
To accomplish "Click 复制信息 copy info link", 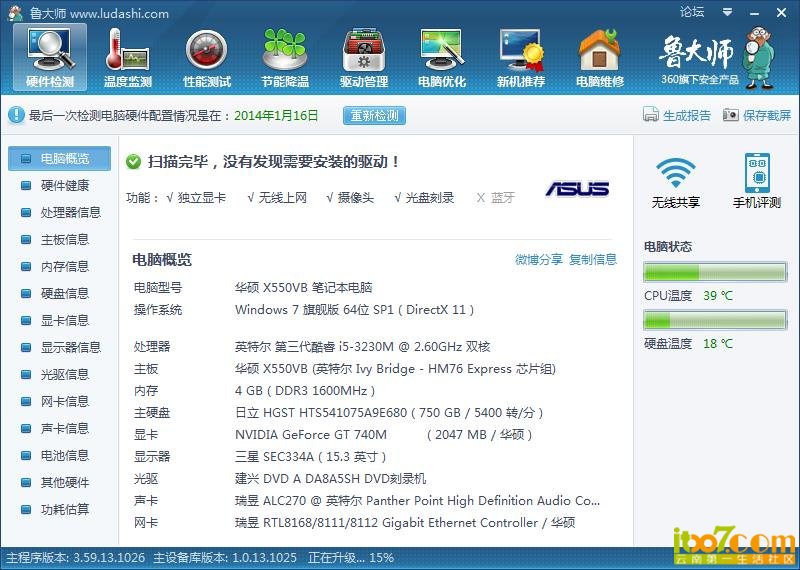I will [x=593, y=260].
